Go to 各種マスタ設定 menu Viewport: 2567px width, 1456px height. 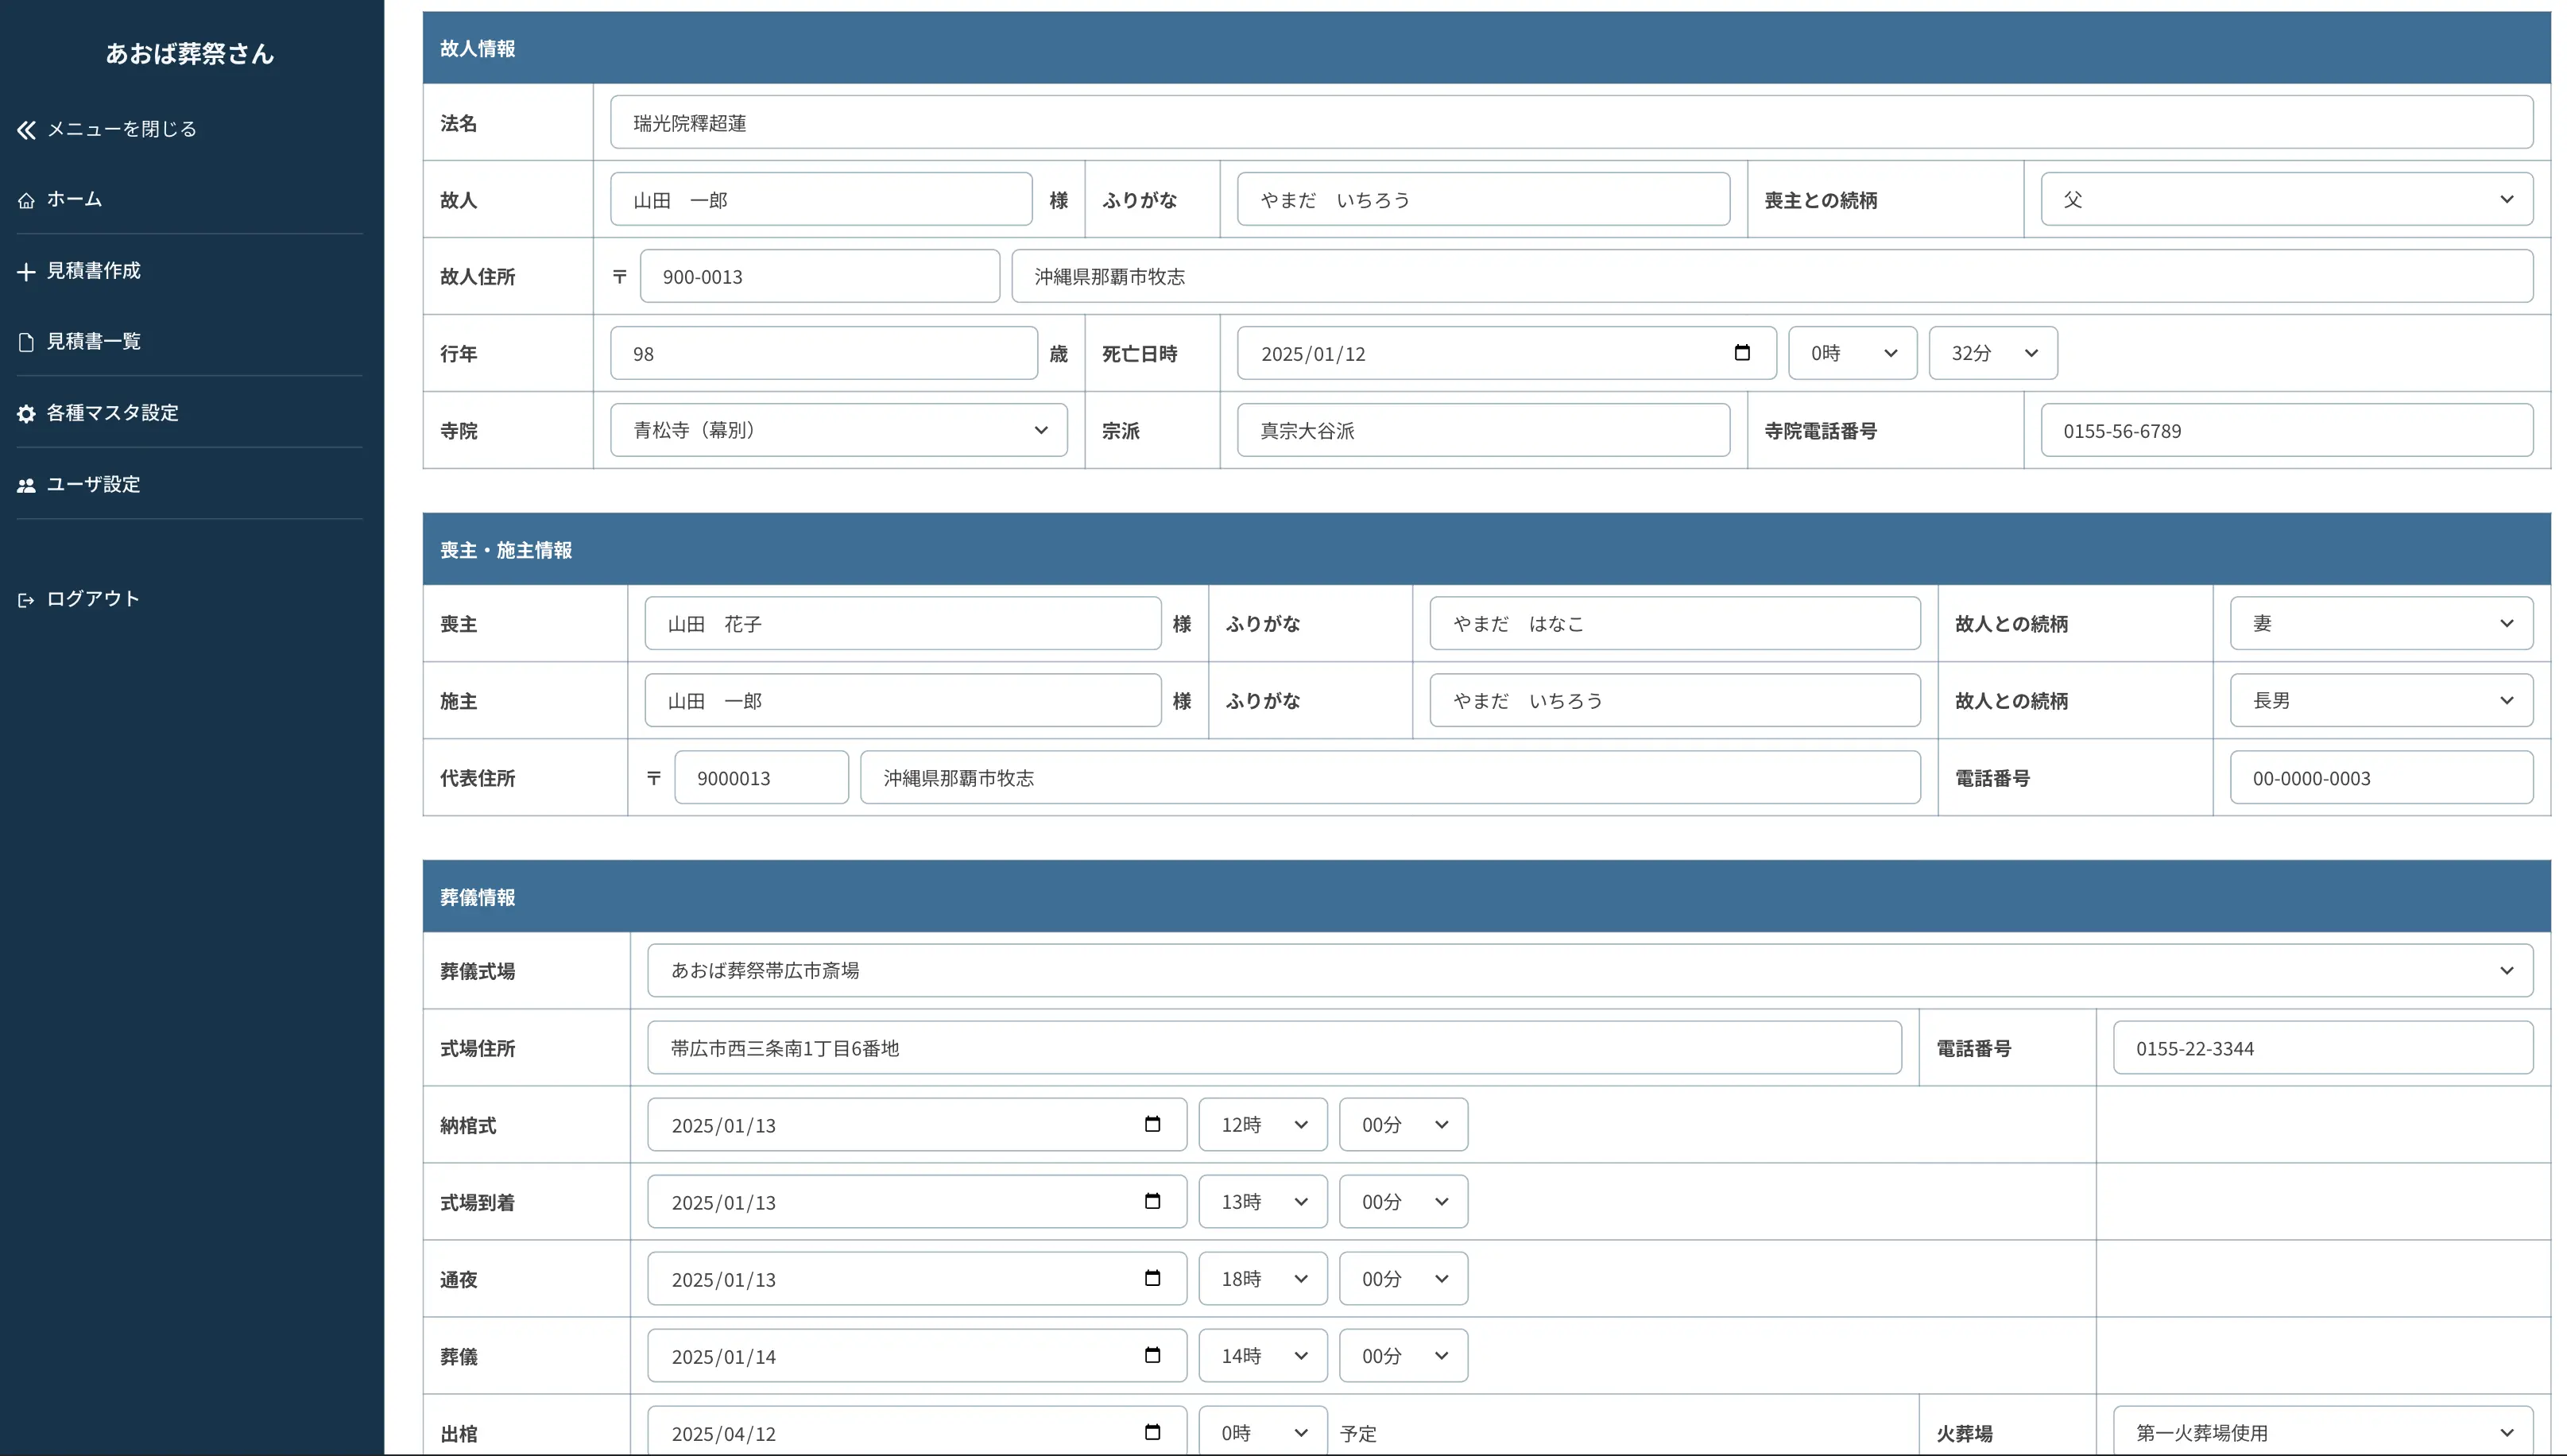112,413
